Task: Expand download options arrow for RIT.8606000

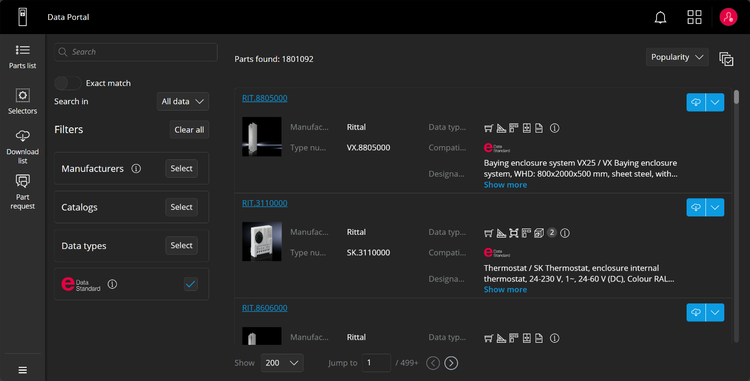Action: click(715, 313)
